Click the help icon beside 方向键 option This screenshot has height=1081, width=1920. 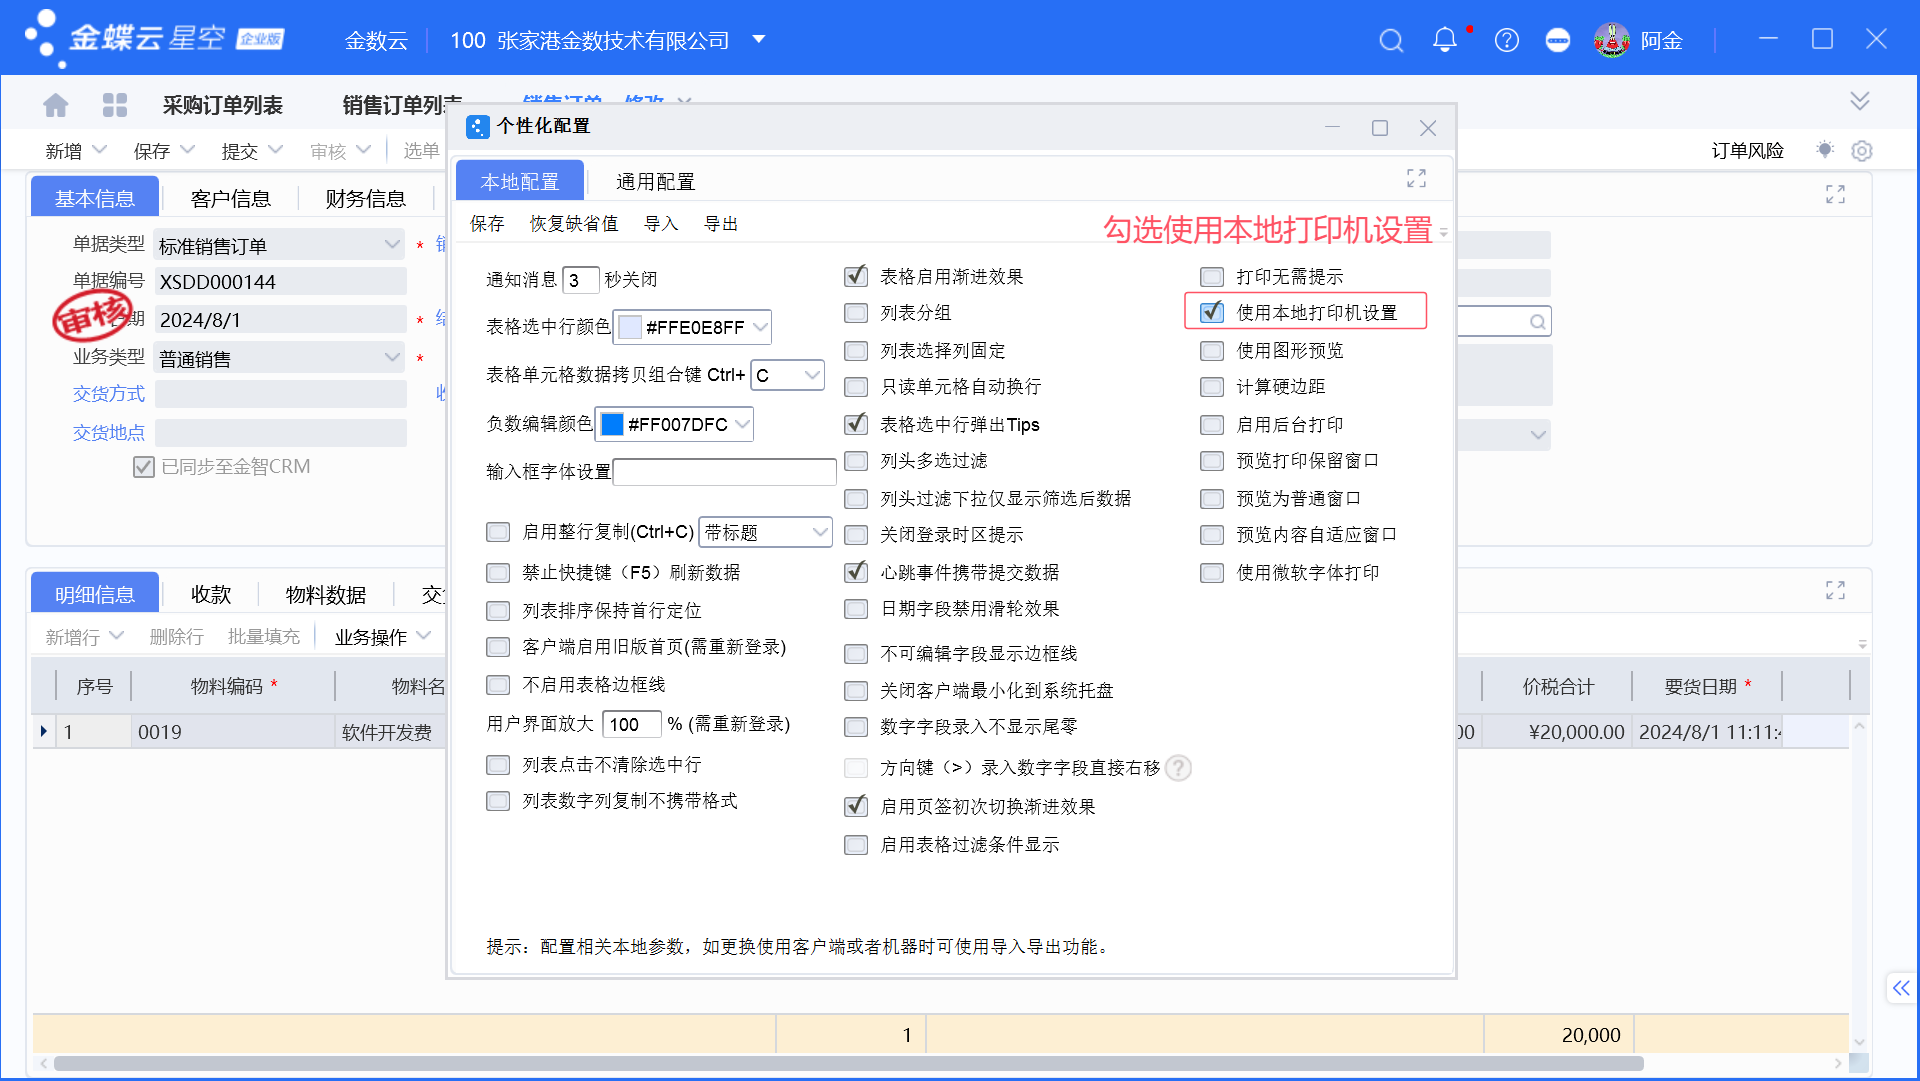coord(1179,767)
